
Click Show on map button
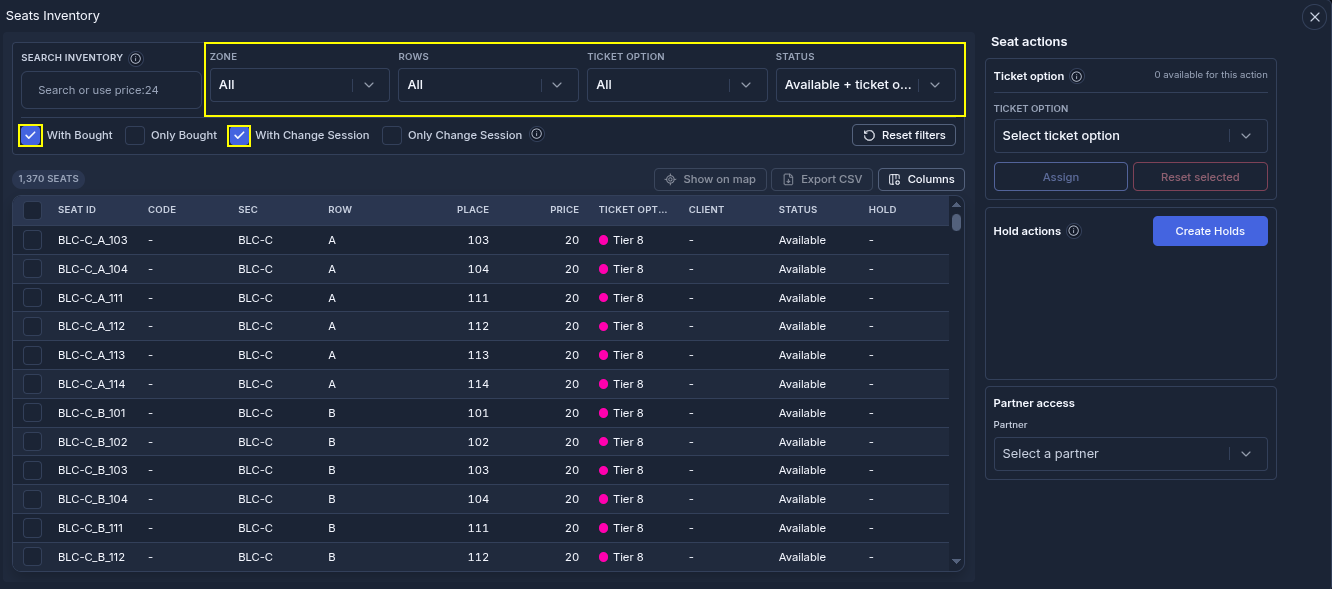710,179
